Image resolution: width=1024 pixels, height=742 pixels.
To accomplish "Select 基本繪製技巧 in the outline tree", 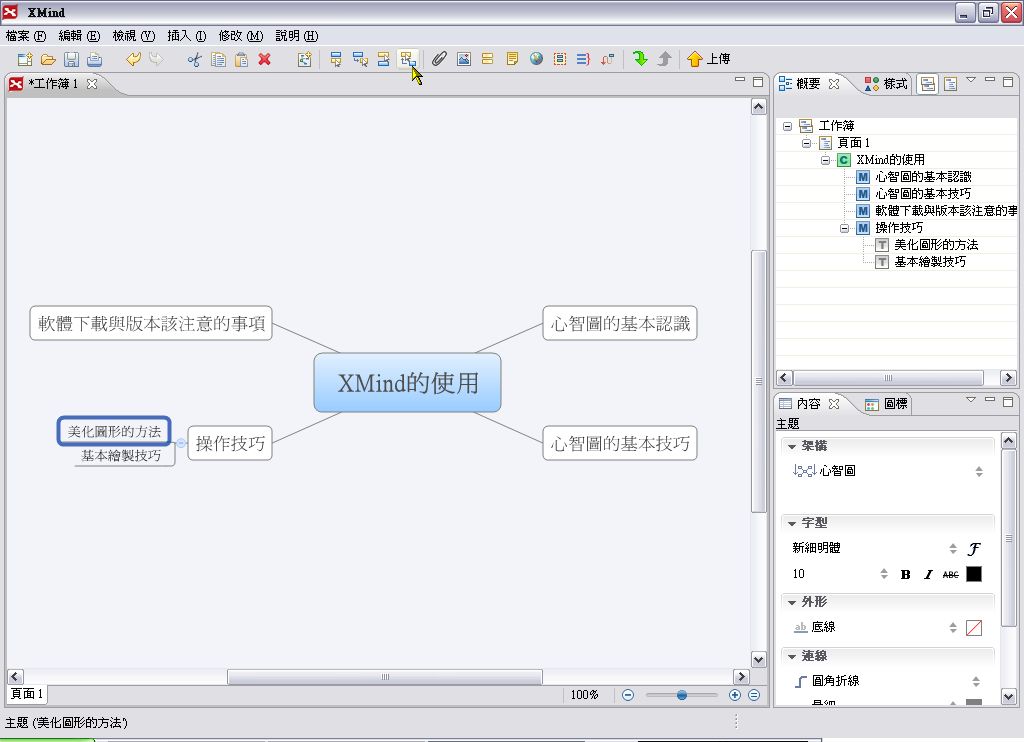I will 930,262.
